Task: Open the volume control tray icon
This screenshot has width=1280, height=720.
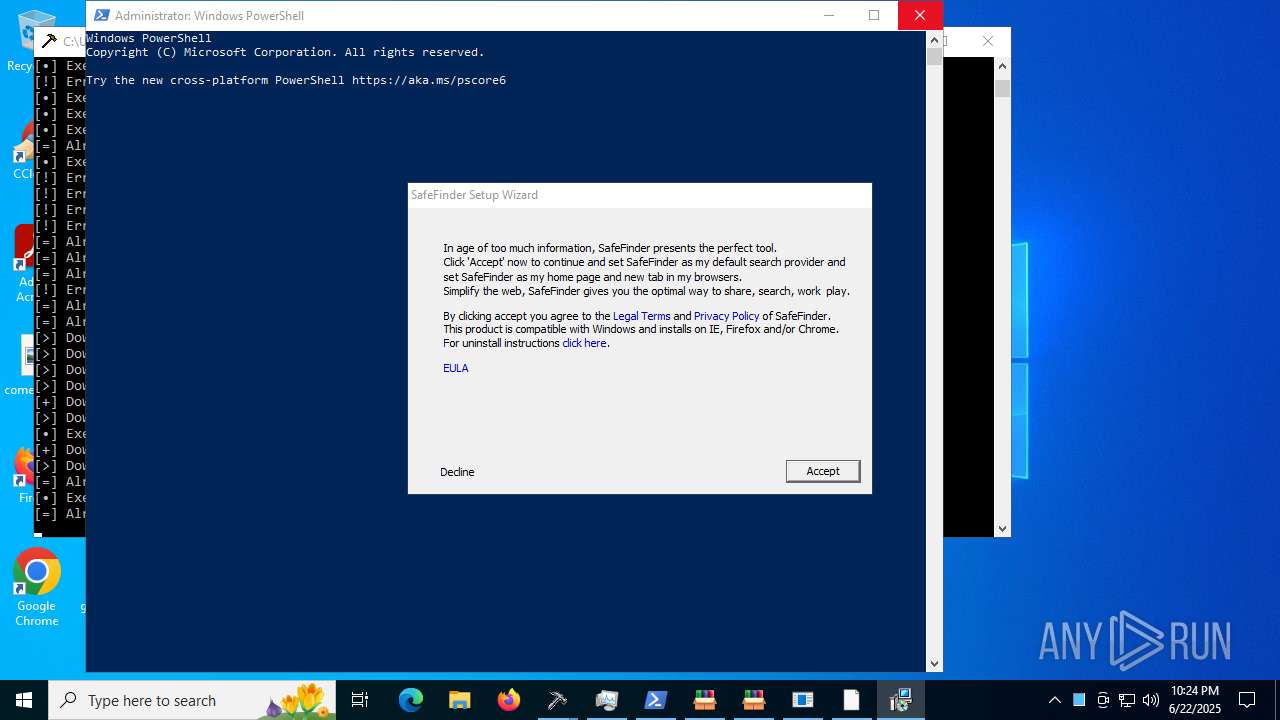Action: 1151,700
